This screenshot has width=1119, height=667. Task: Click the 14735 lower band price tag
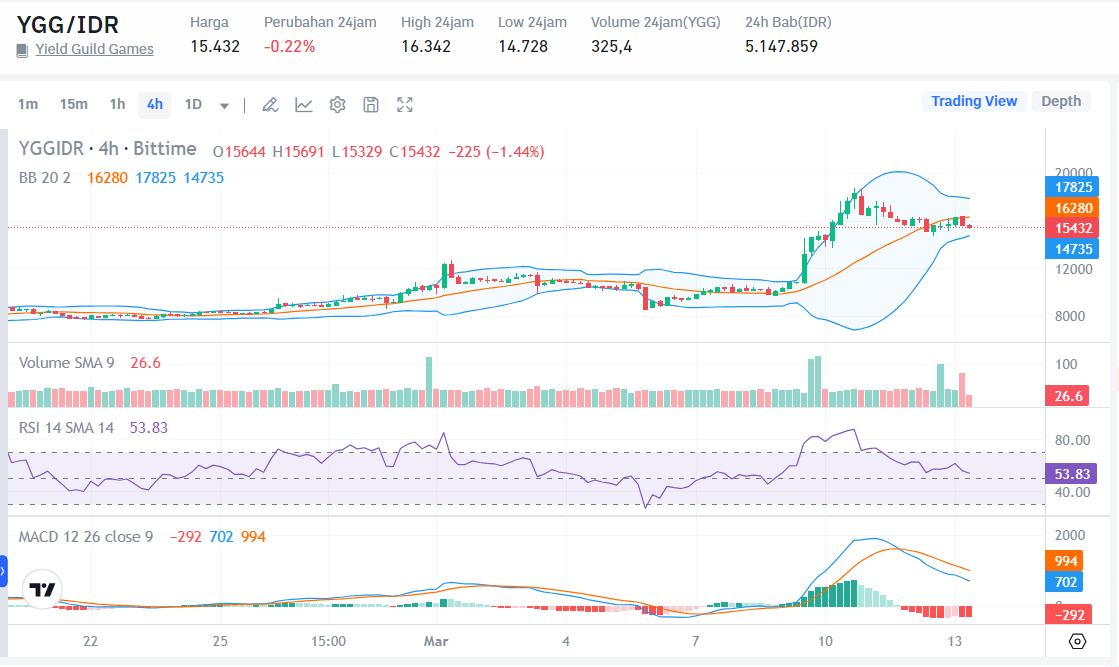[1072, 249]
